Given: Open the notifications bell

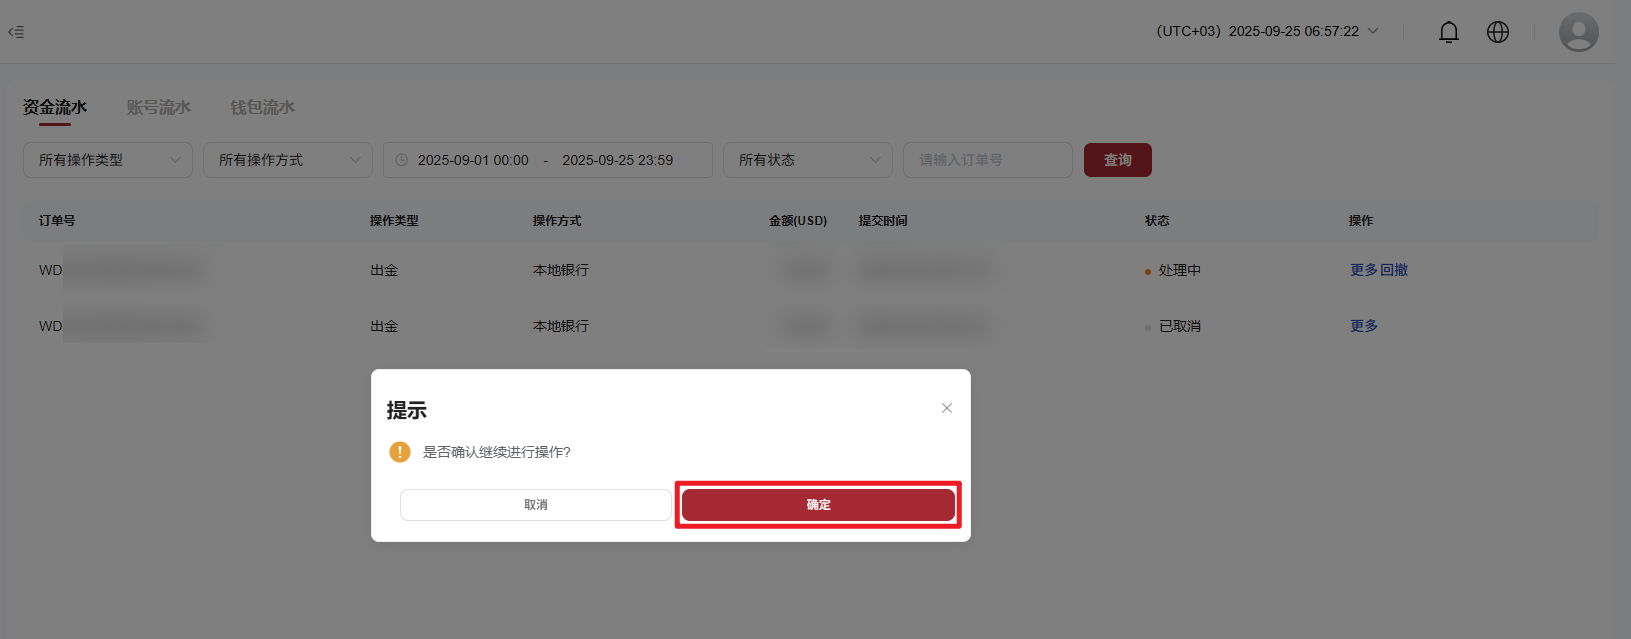Looking at the screenshot, I should (1448, 32).
